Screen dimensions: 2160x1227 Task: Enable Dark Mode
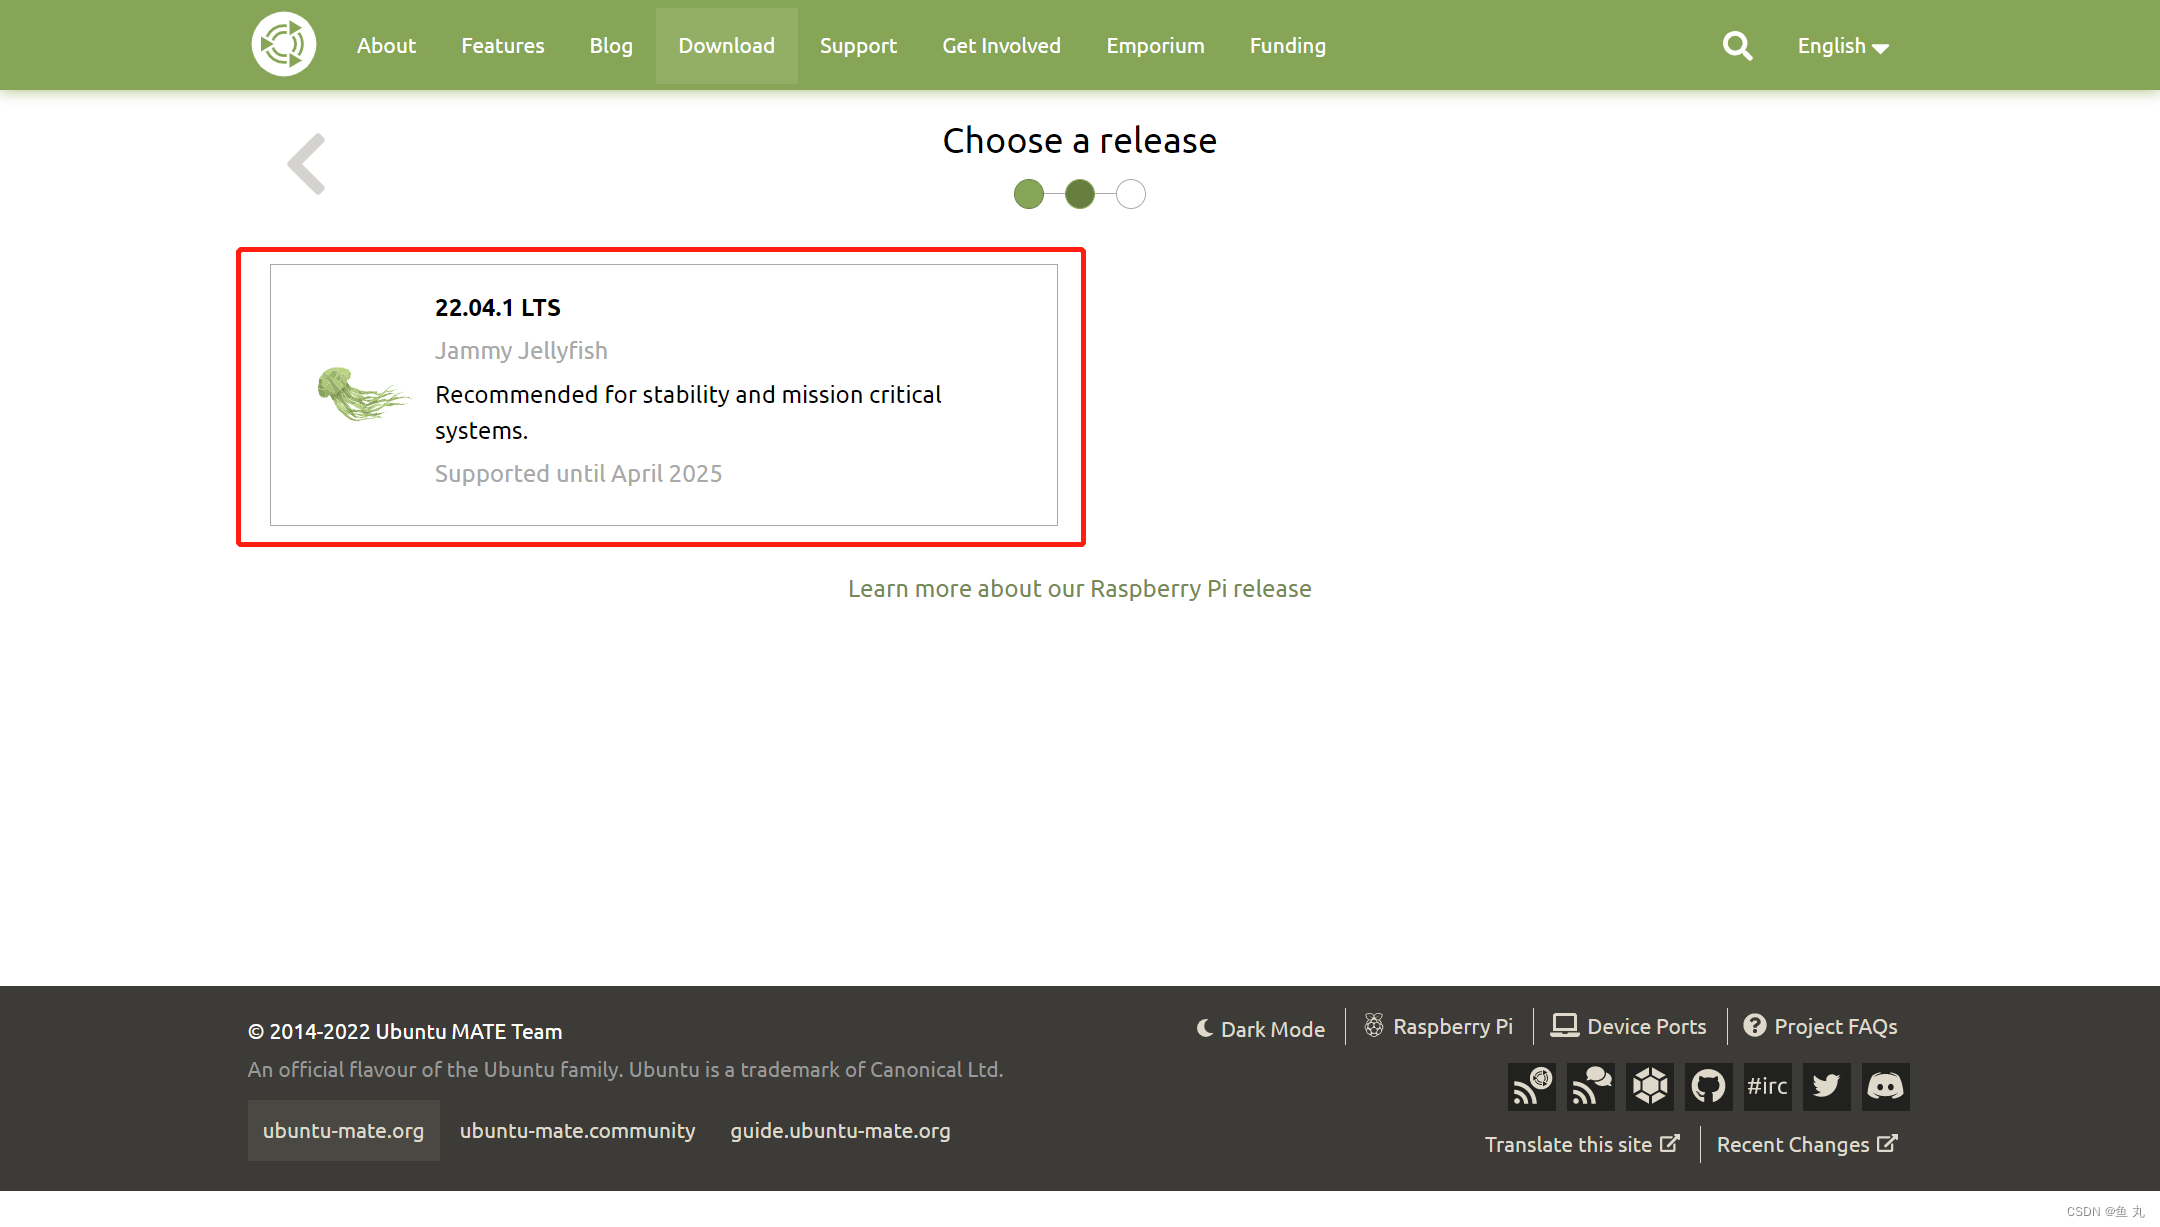pos(1260,1028)
